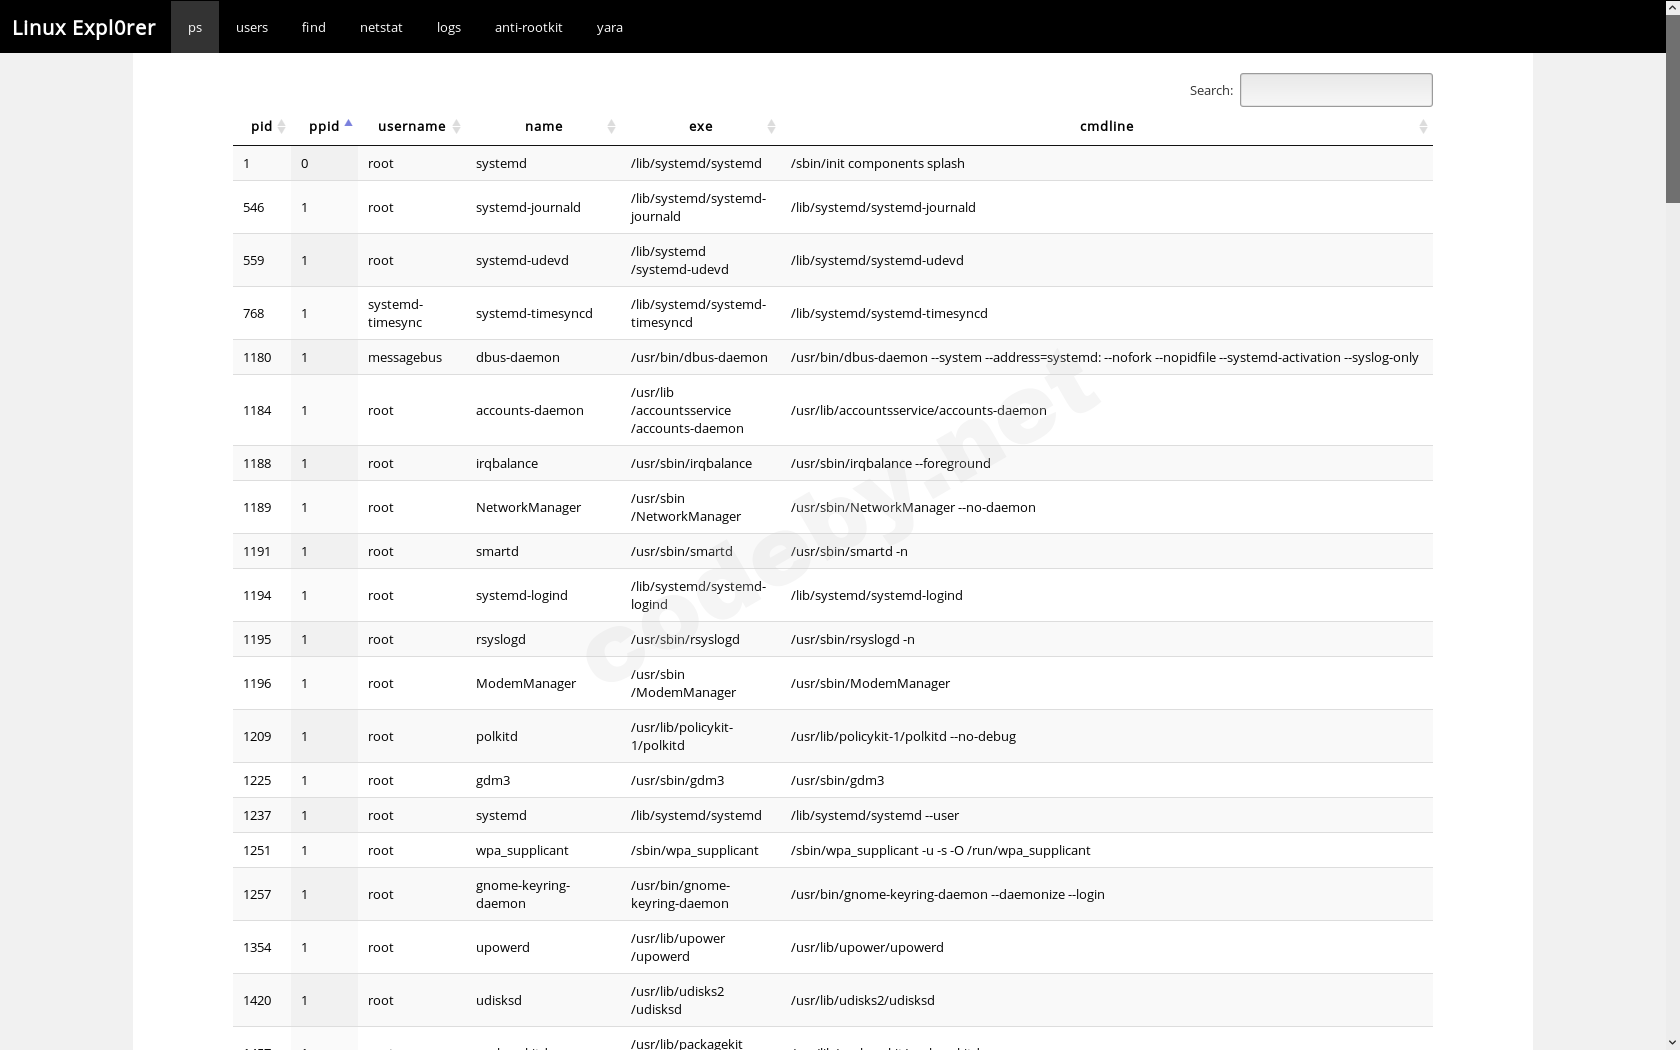
Task: Toggle the ppid ascending sort arrow
Action: coord(348,125)
